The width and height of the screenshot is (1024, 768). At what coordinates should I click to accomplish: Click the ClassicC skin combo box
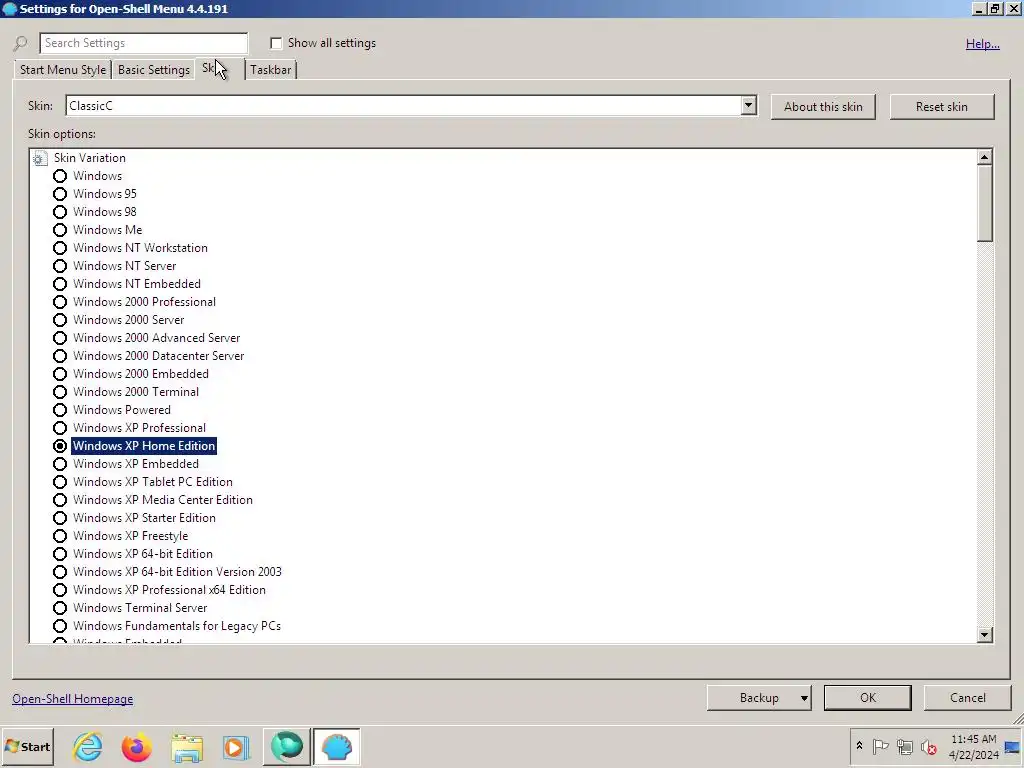tap(411, 106)
